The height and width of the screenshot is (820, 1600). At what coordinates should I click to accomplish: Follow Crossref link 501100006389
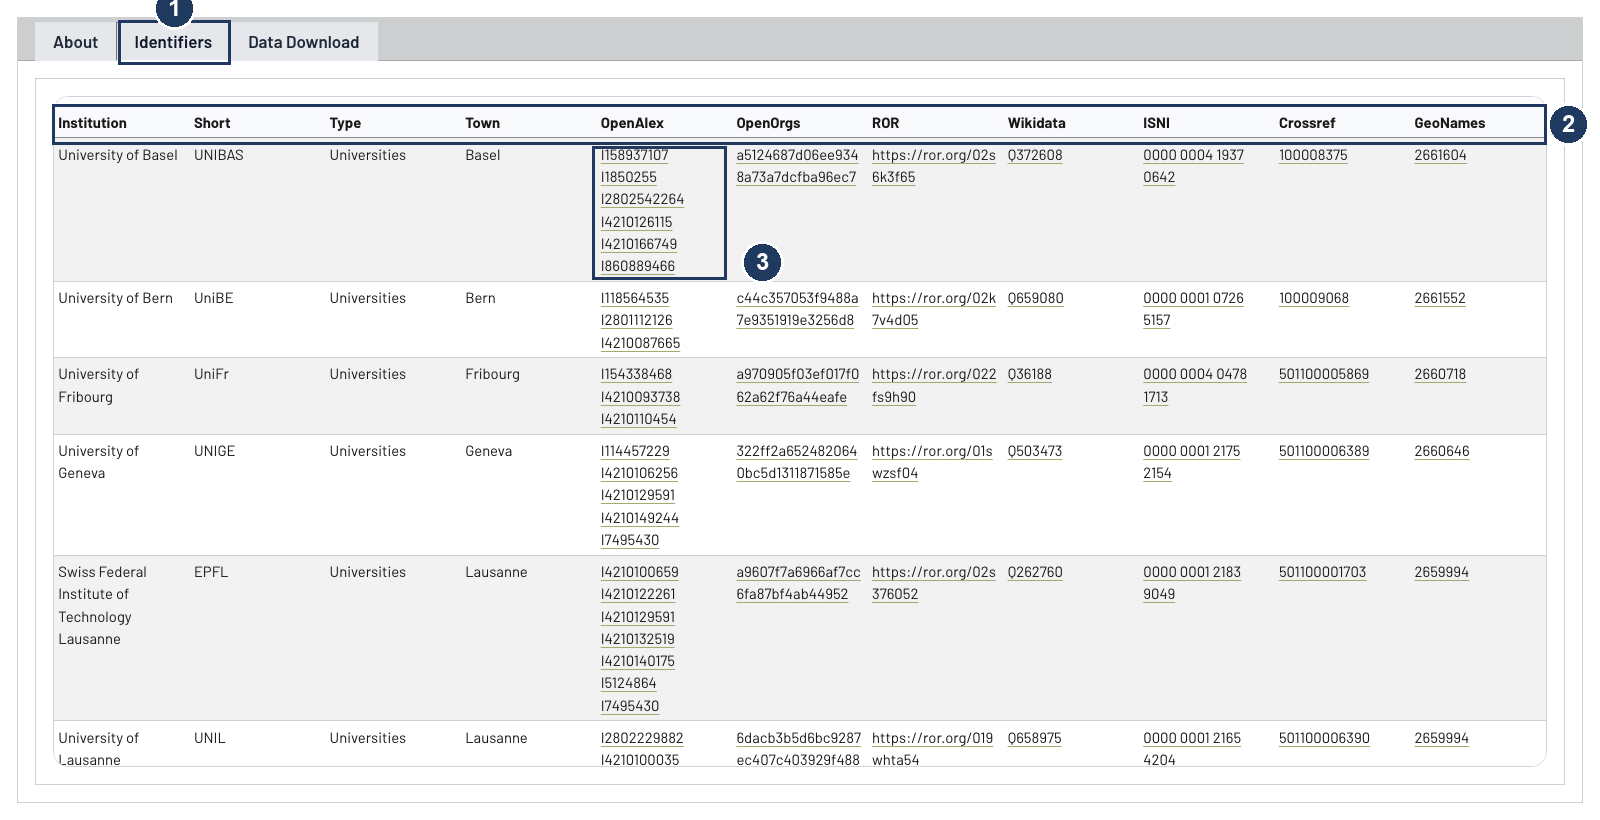pos(1323,451)
